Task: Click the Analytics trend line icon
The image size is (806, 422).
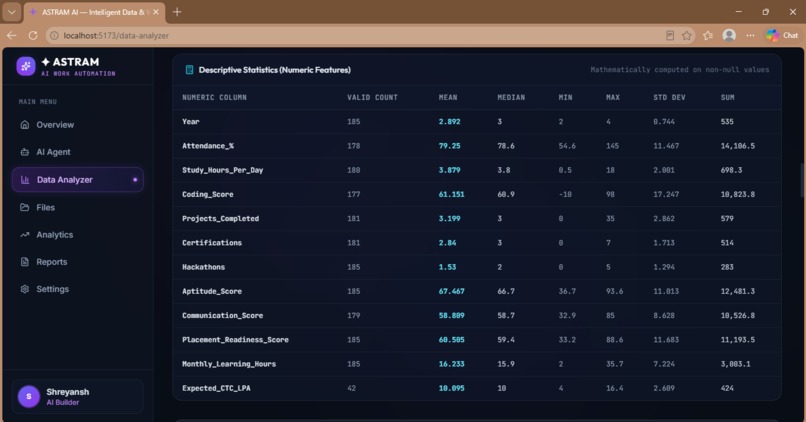Action: (x=25, y=235)
